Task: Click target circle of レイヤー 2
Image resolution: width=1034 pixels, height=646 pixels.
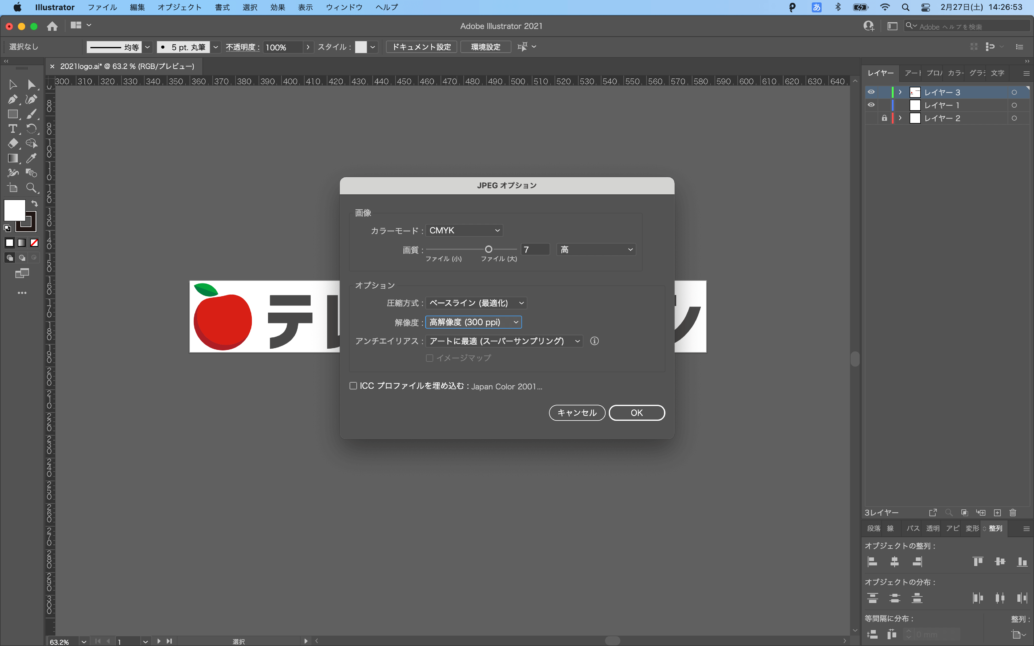Action: point(1014,119)
